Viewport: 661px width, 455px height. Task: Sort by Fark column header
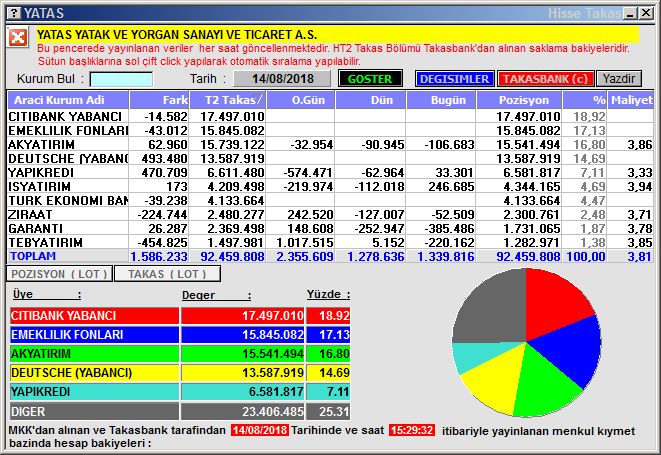pyautogui.click(x=159, y=100)
